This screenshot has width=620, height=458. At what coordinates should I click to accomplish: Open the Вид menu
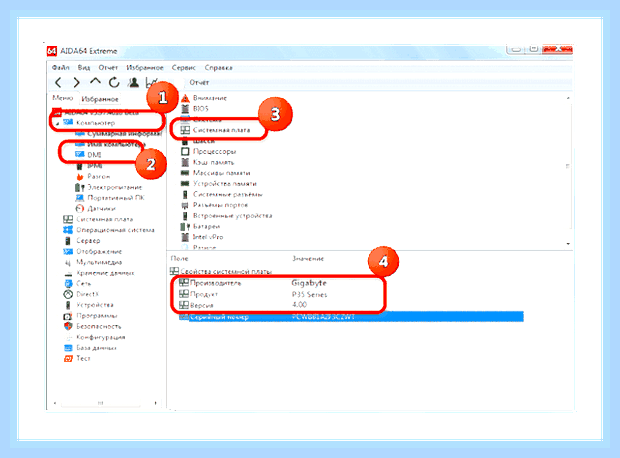click(84, 68)
